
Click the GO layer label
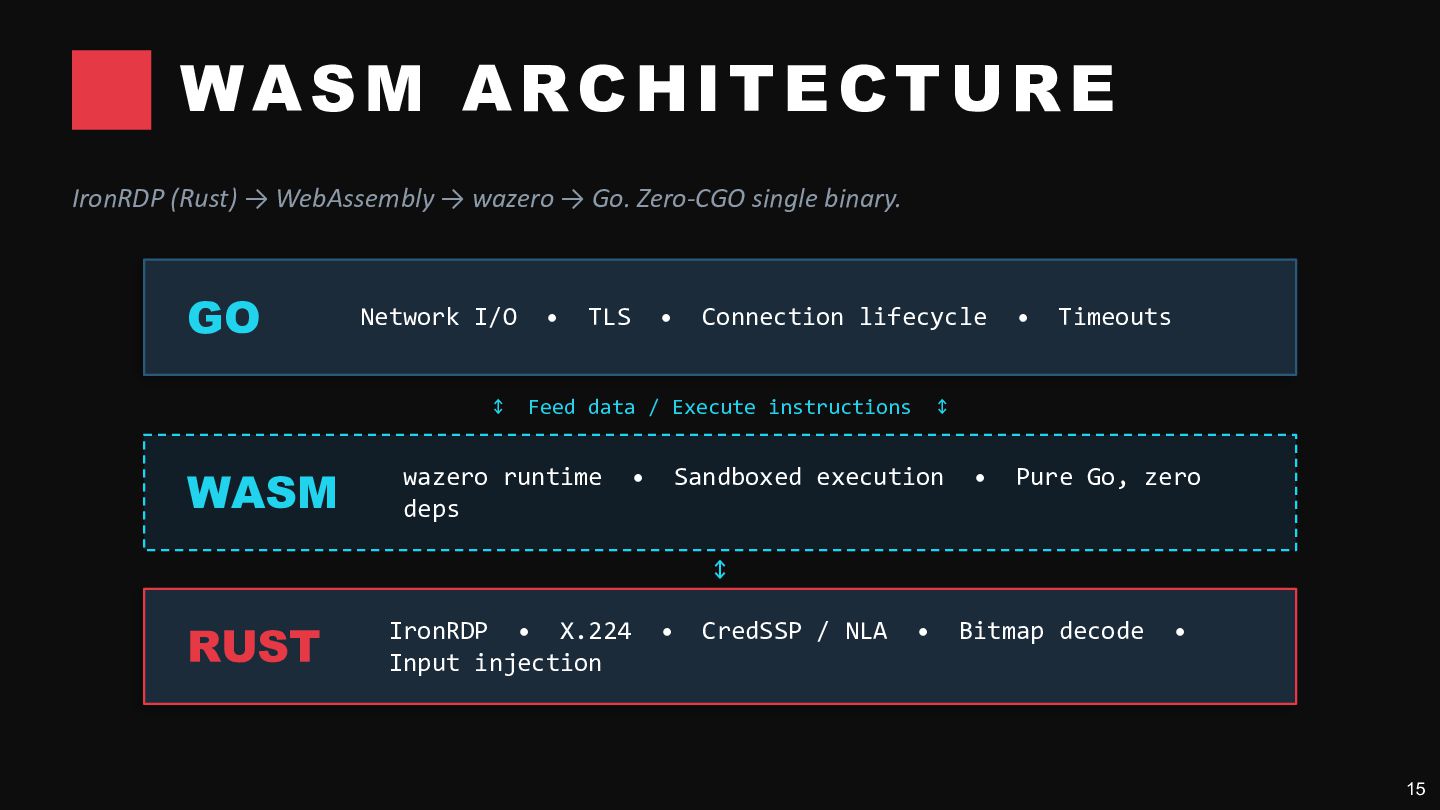coord(224,318)
